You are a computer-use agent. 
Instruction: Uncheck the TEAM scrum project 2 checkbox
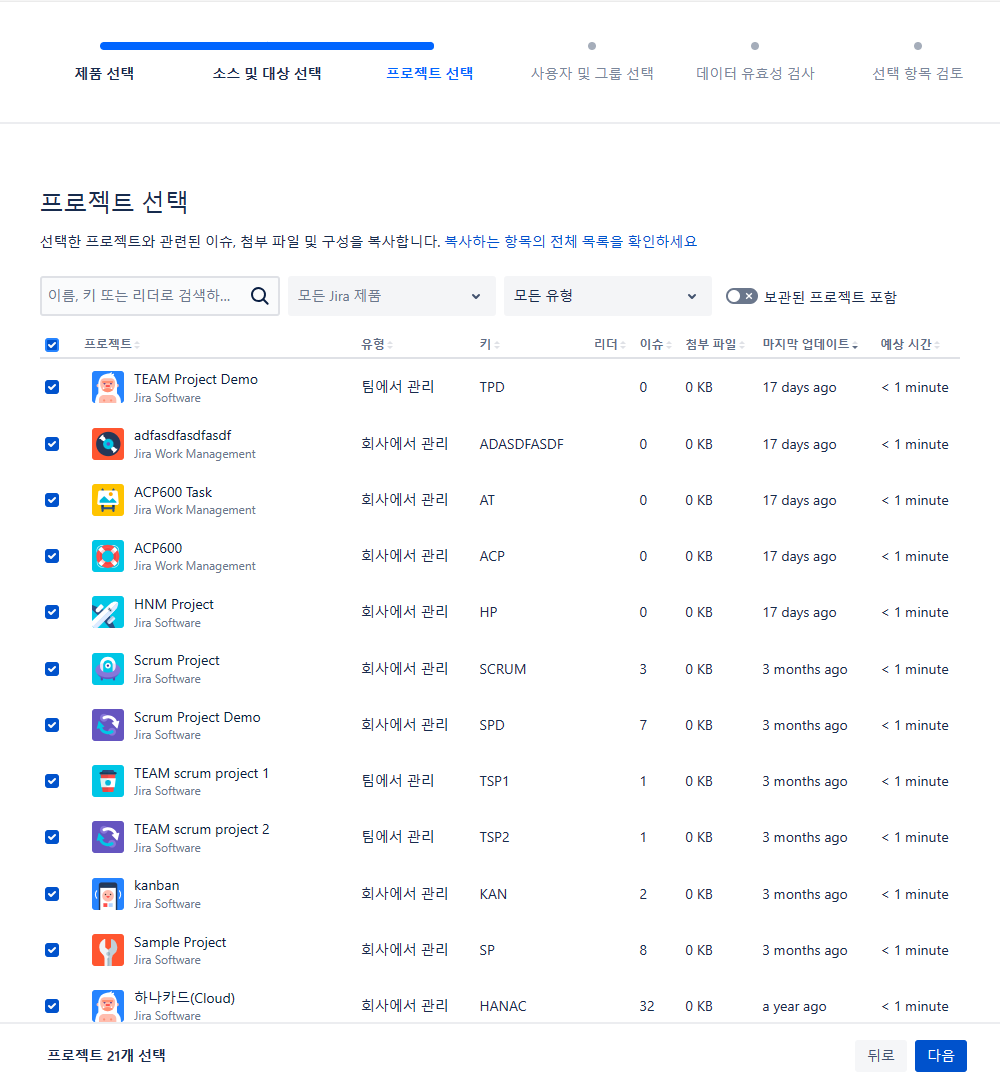click(52, 838)
